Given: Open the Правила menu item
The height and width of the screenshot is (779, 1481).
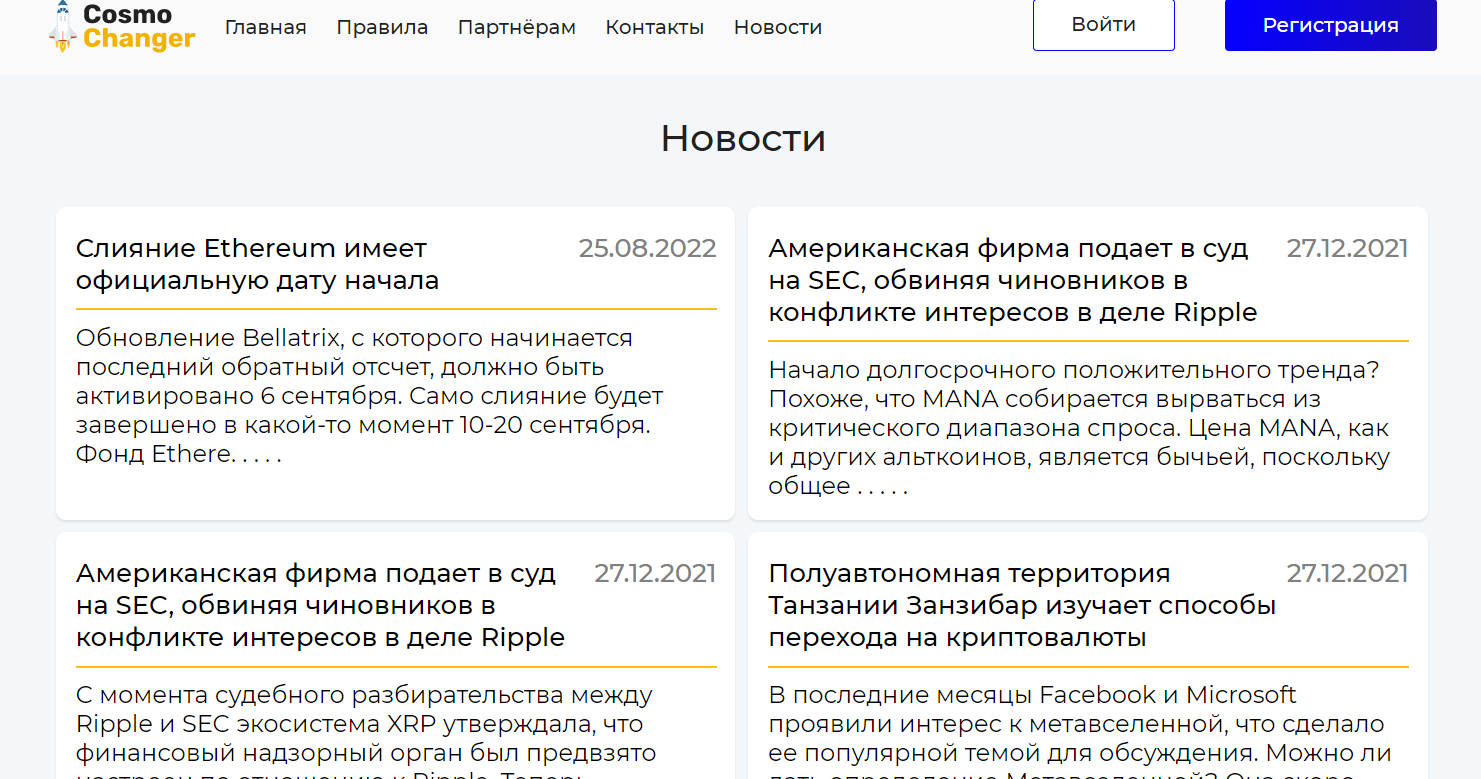Looking at the screenshot, I should [x=382, y=27].
